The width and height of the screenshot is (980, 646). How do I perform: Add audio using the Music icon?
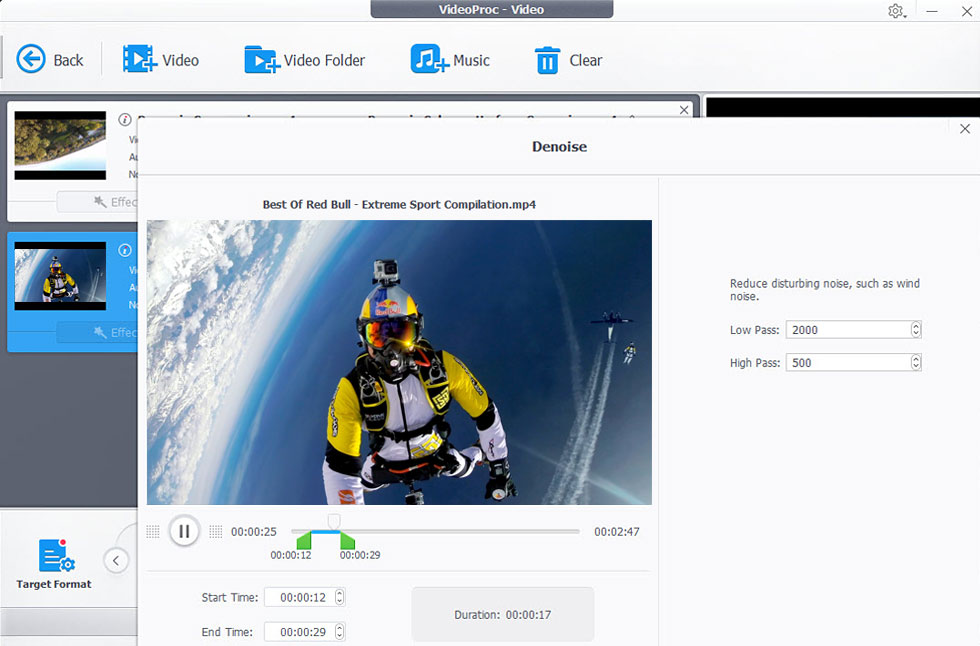(428, 60)
